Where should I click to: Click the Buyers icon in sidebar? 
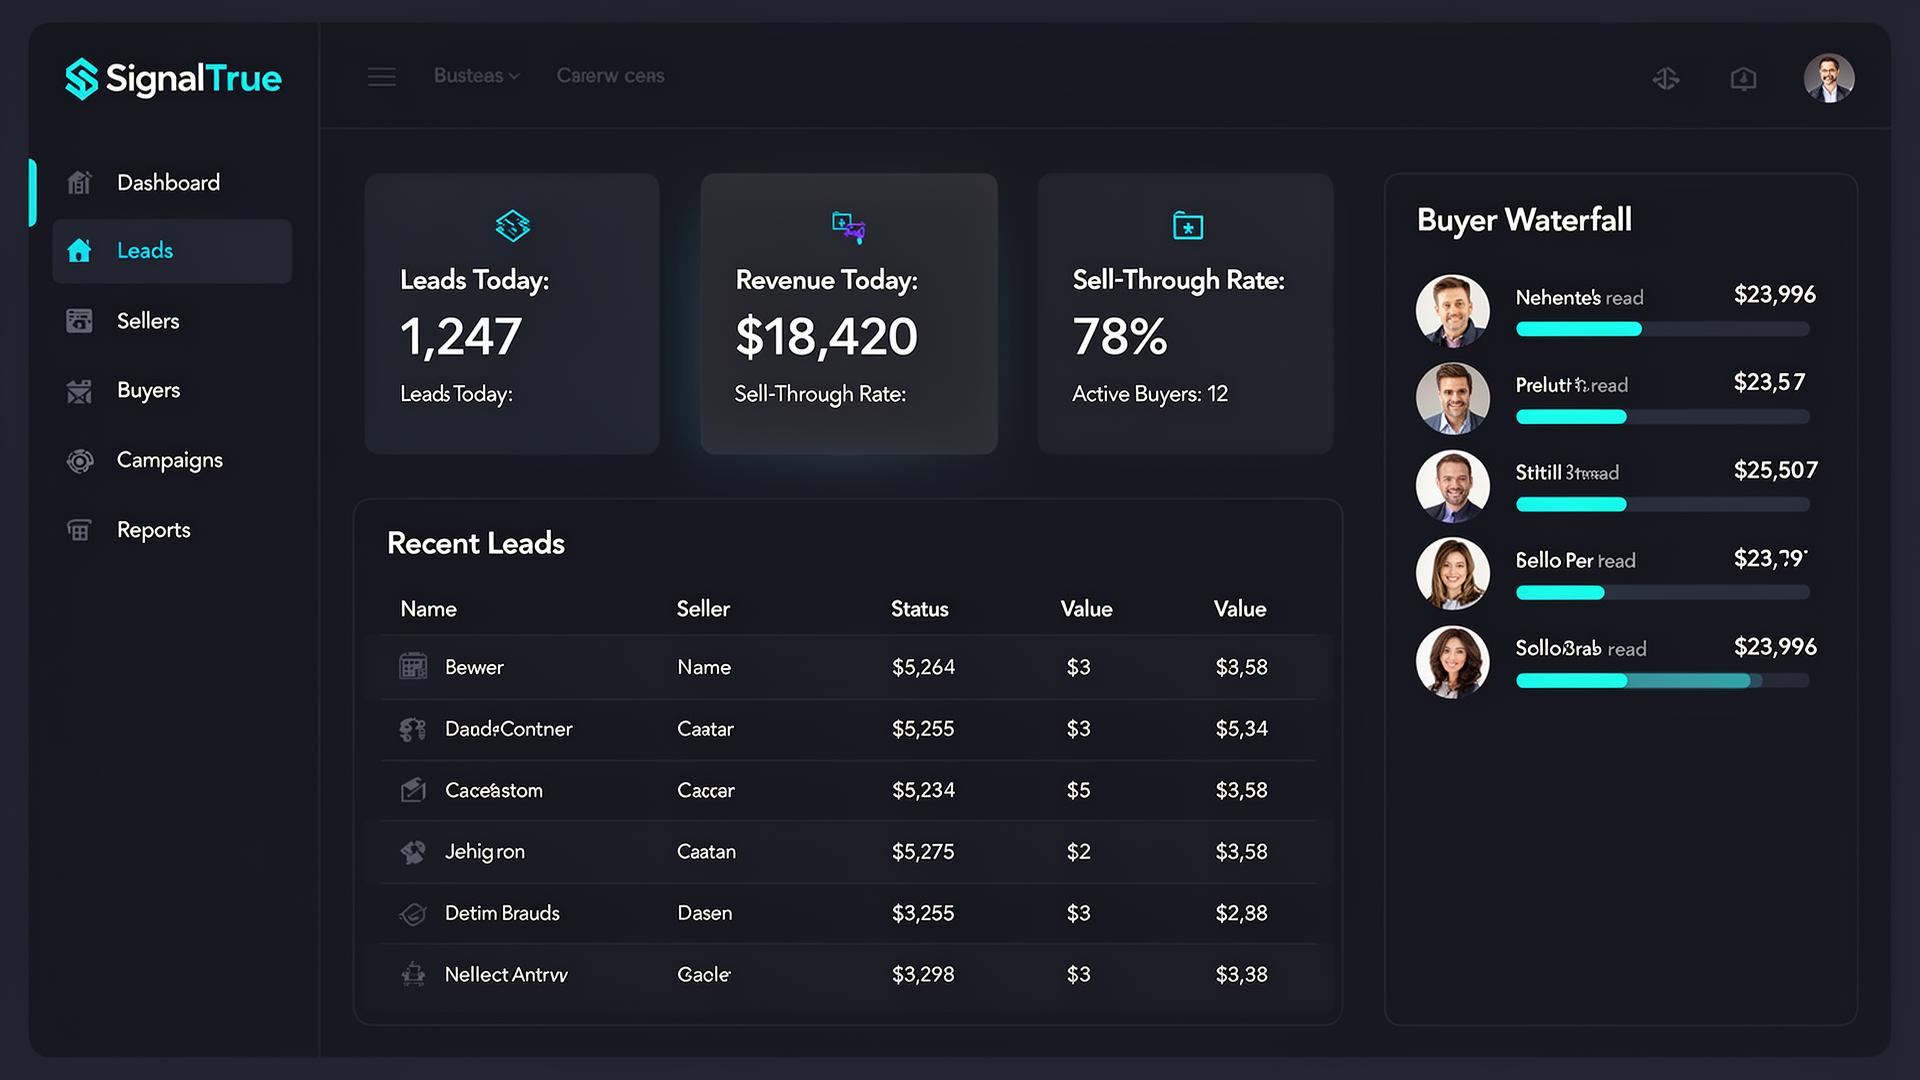[79, 391]
